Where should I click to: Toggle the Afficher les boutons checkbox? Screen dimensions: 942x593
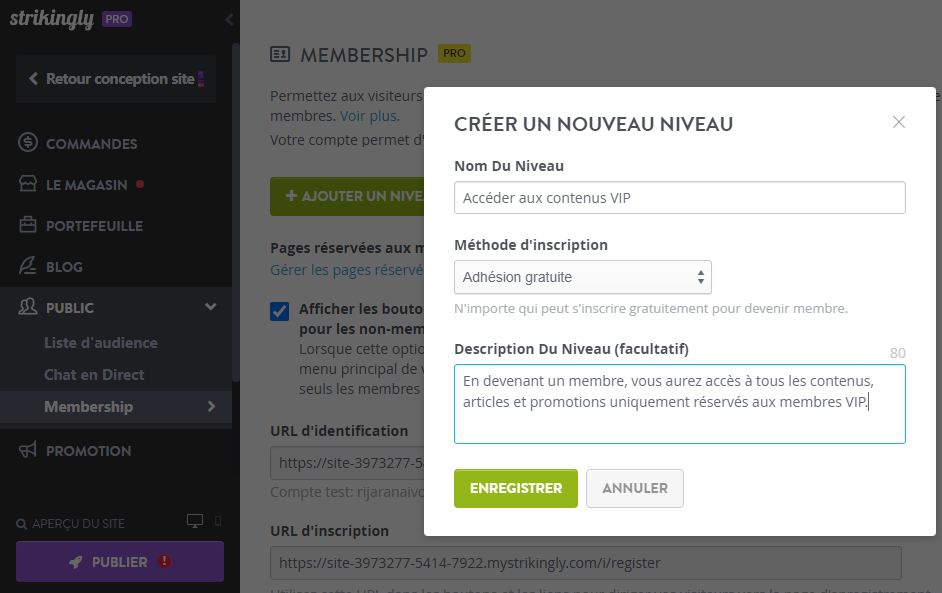pos(279,311)
